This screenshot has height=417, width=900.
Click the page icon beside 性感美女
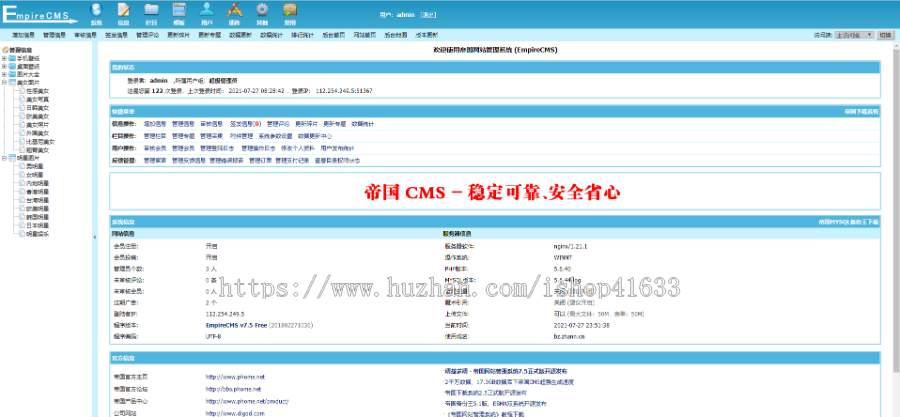22,91
